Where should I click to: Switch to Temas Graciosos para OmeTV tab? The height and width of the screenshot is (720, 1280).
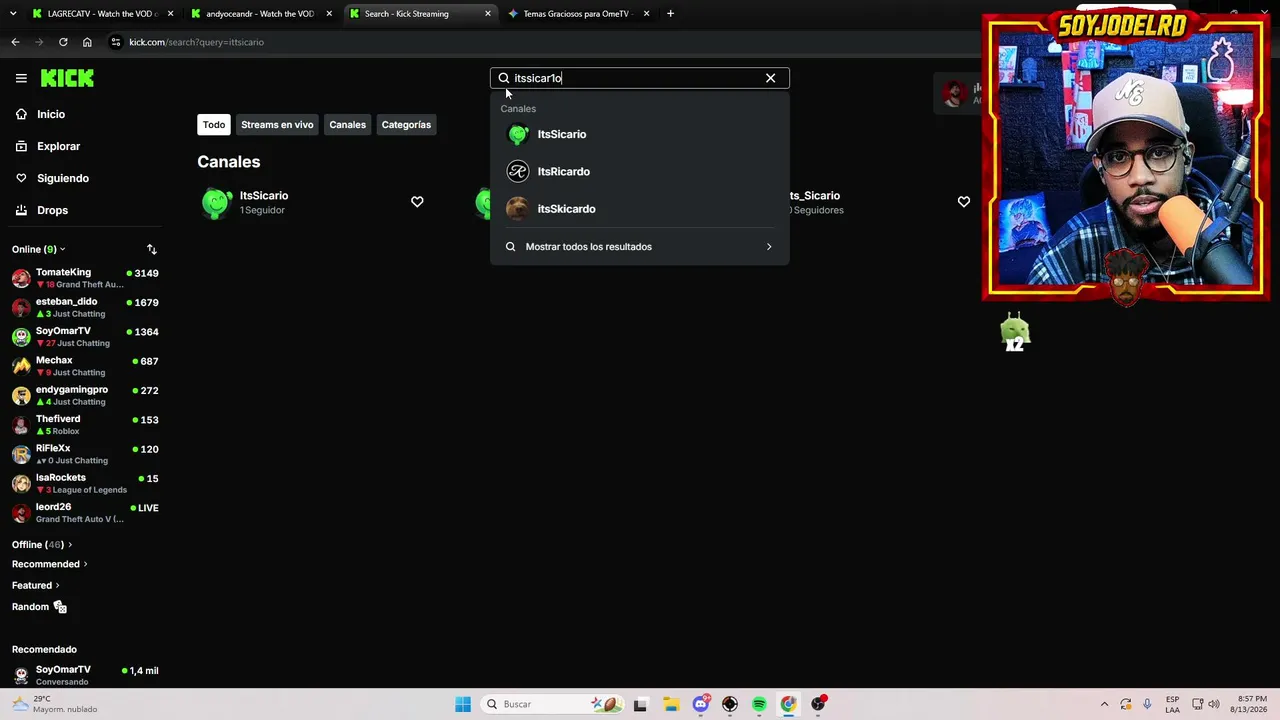pos(579,14)
